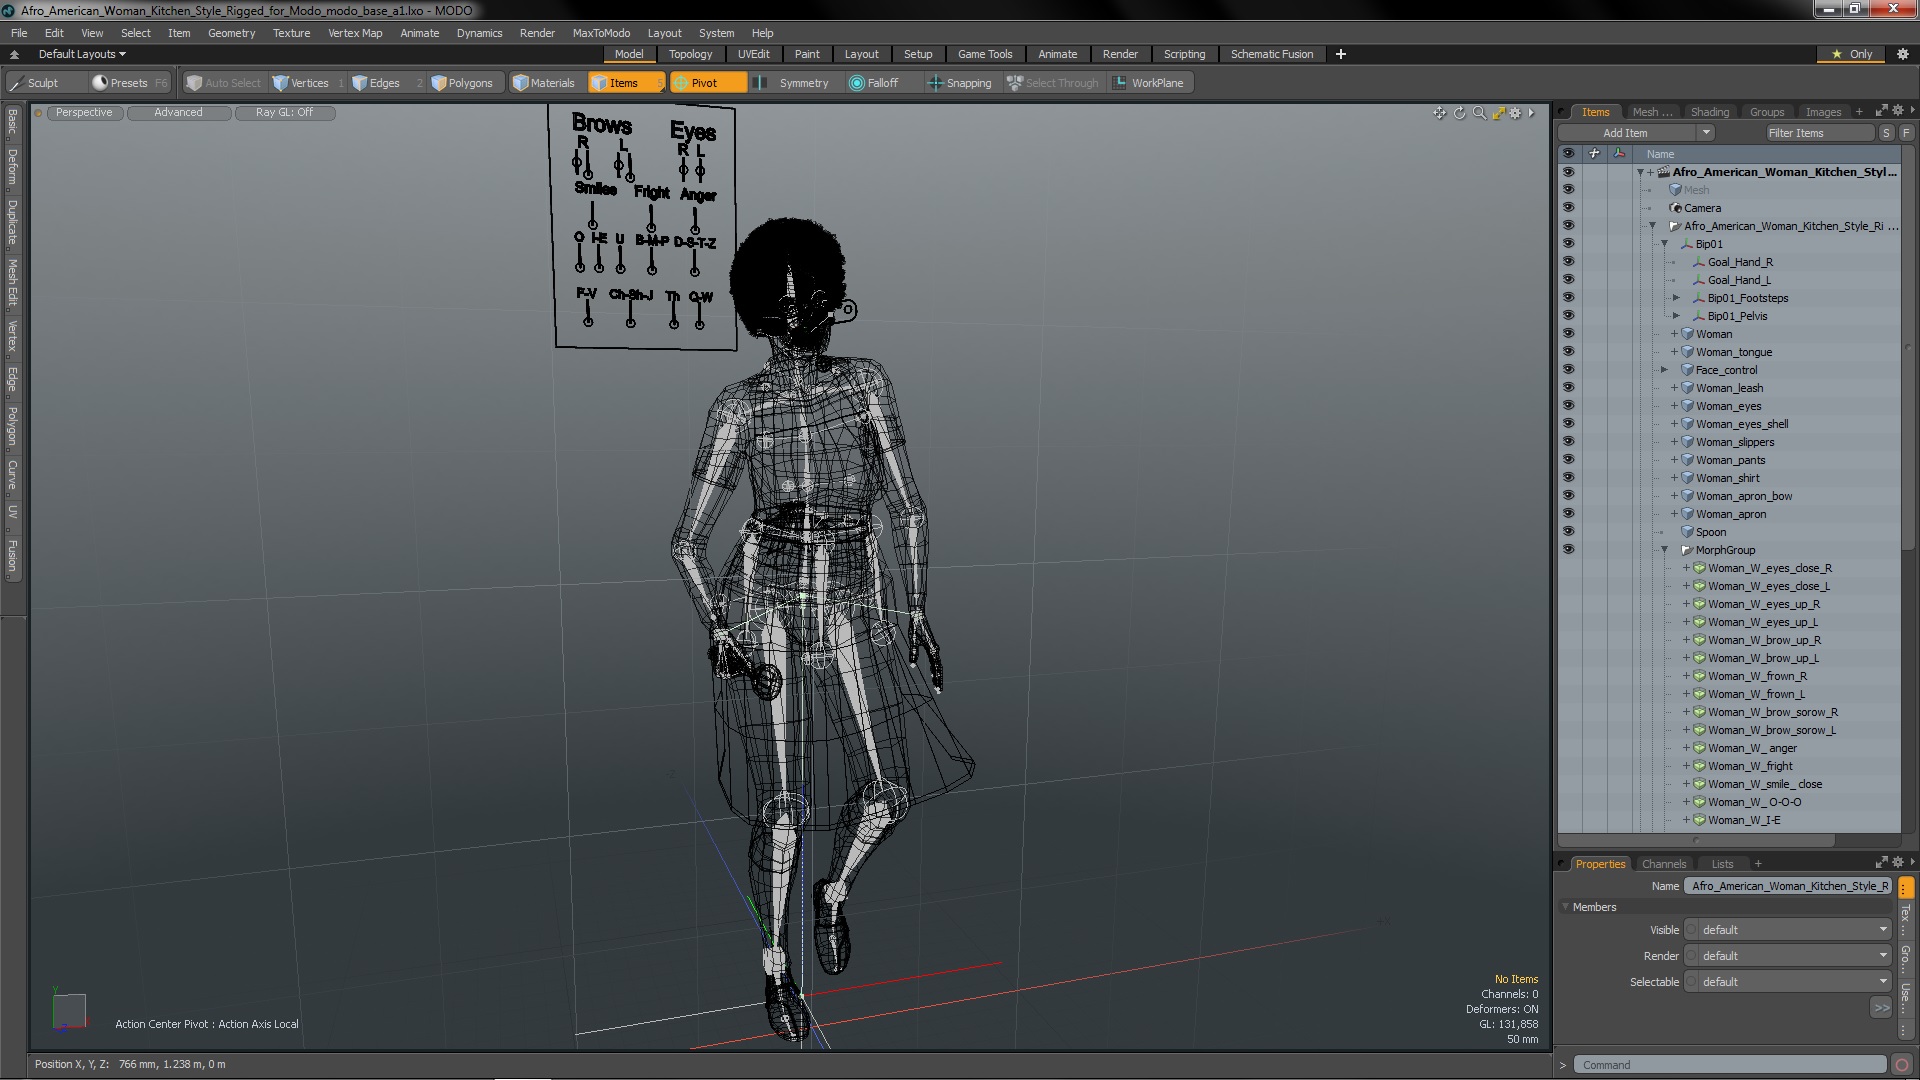Toggle visibility of Woman_apron

1568,514
